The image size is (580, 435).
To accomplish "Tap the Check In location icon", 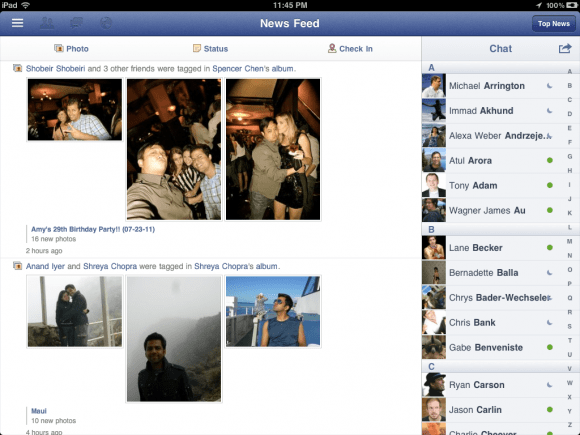I will pos(332,48).
